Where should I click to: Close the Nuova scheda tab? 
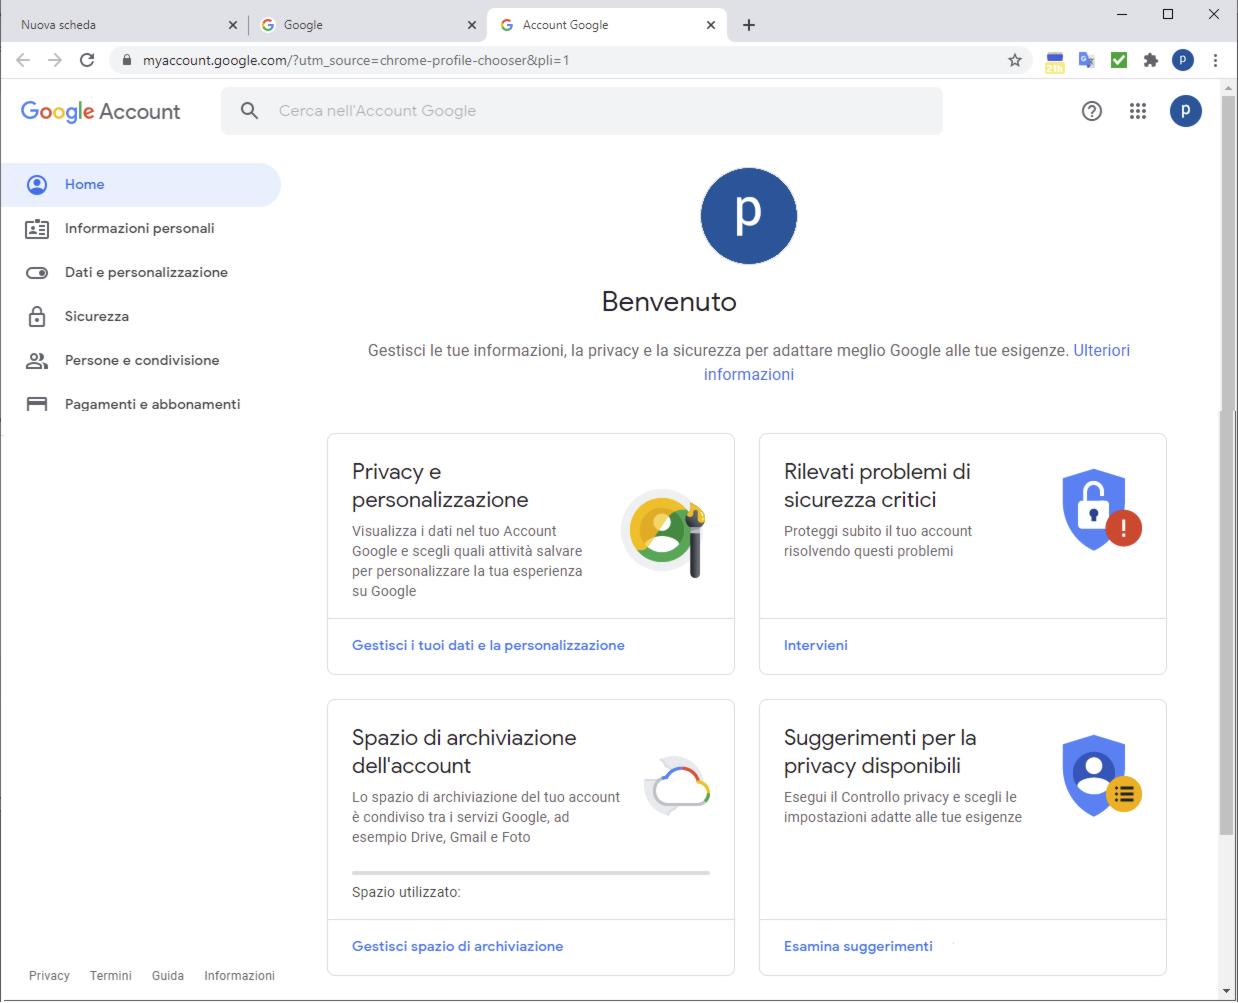tap(233, 25)
